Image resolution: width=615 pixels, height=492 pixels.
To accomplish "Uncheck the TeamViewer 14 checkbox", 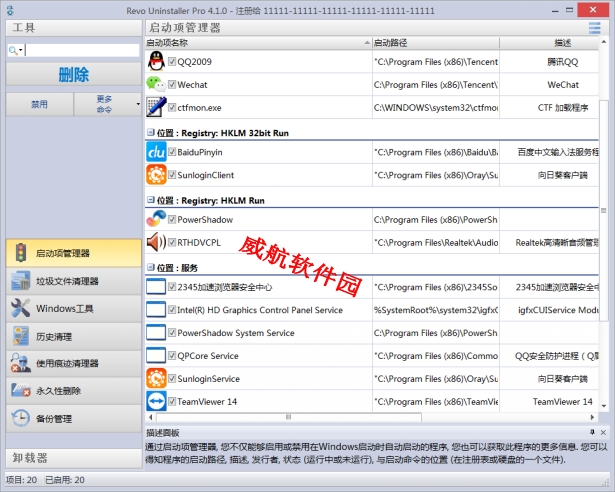I will [172, 401].
